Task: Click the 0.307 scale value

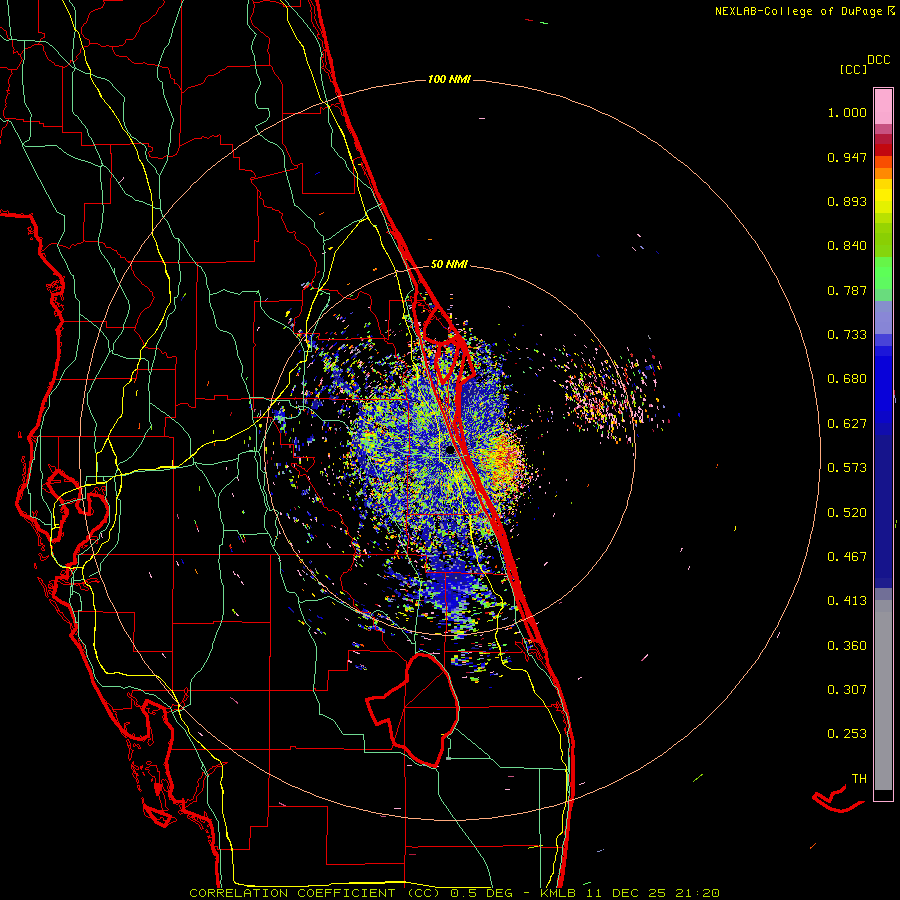Action: pos(847,690)
